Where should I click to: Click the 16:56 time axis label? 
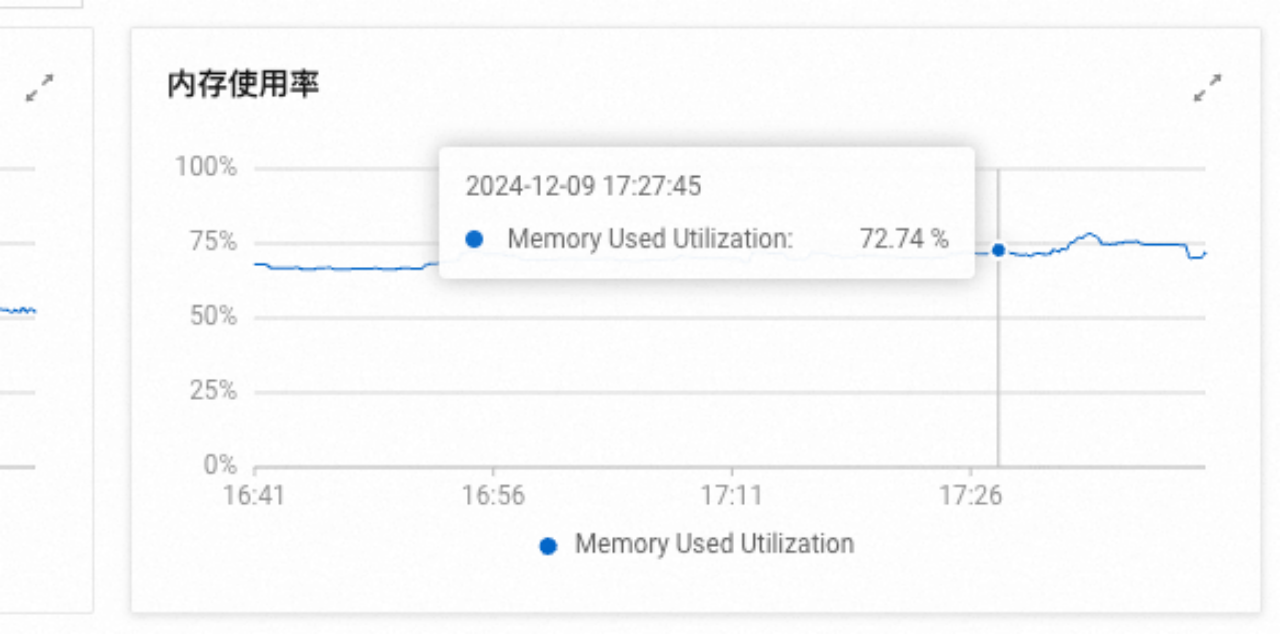click(x=493, y=497)
